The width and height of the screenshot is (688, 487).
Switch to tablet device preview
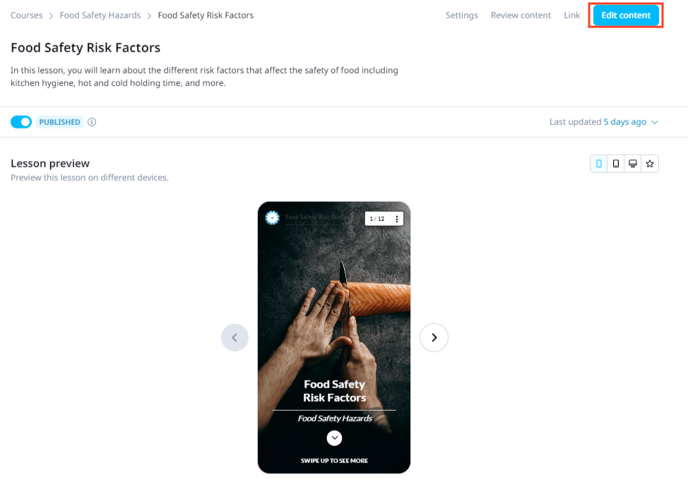point(616,164)
